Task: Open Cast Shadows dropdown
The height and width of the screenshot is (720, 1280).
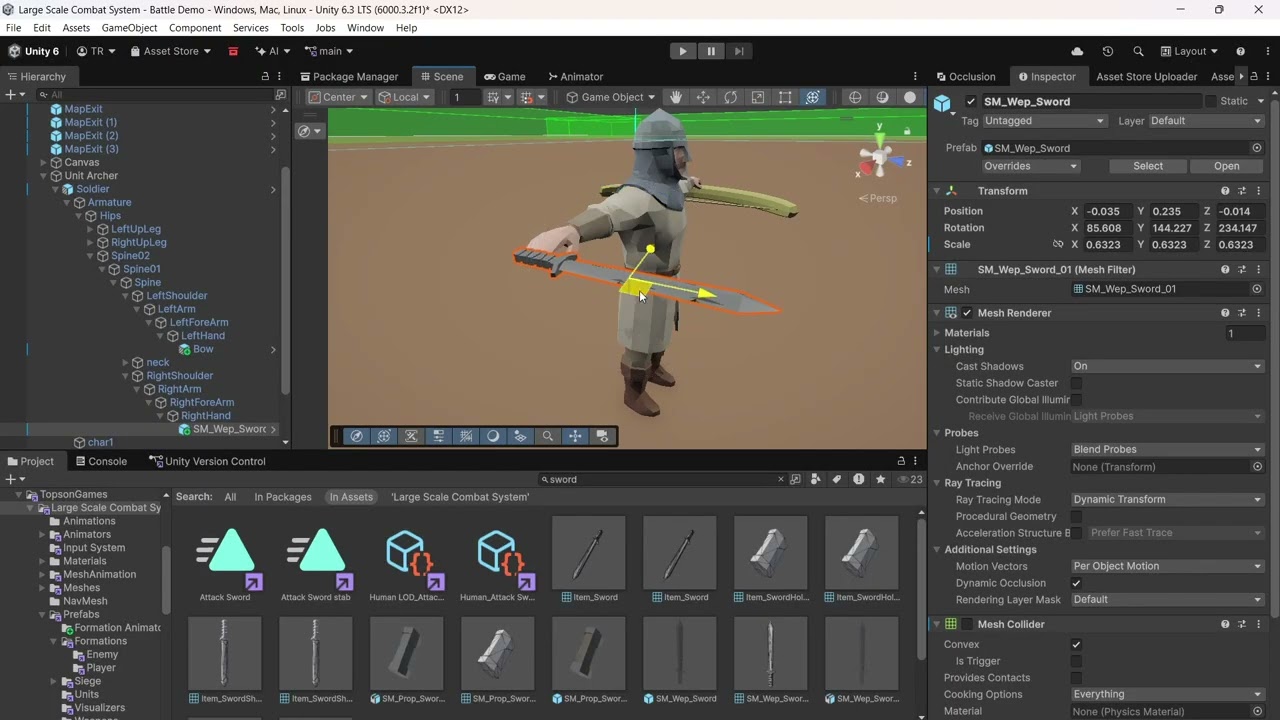Action: tap(1168, 366)
